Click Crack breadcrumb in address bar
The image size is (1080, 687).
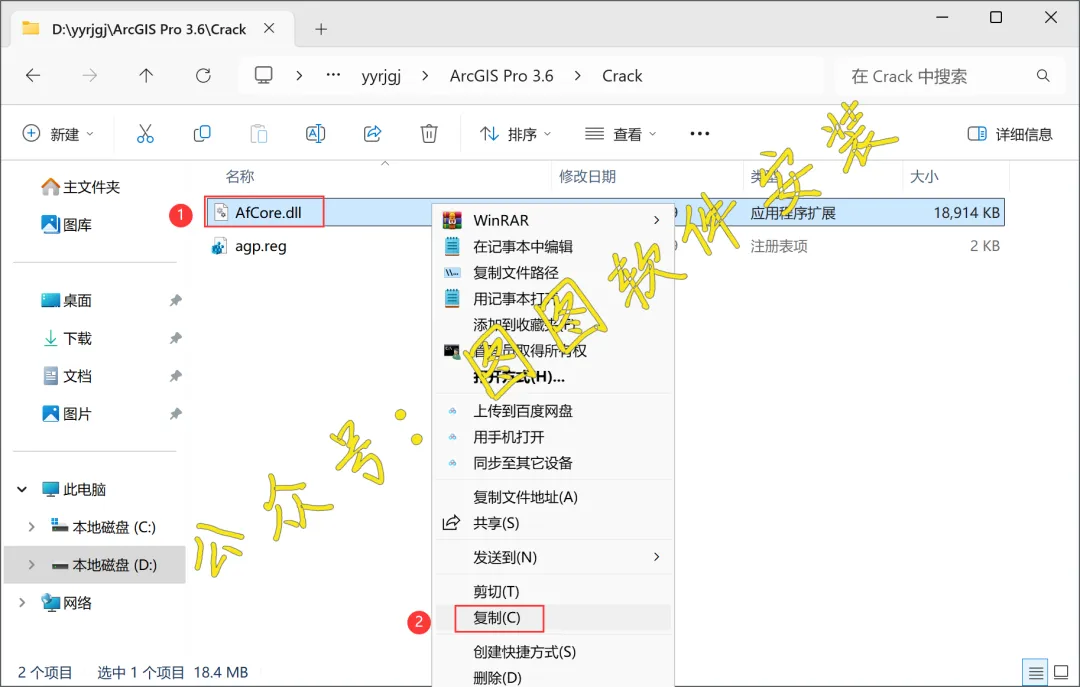622,76
